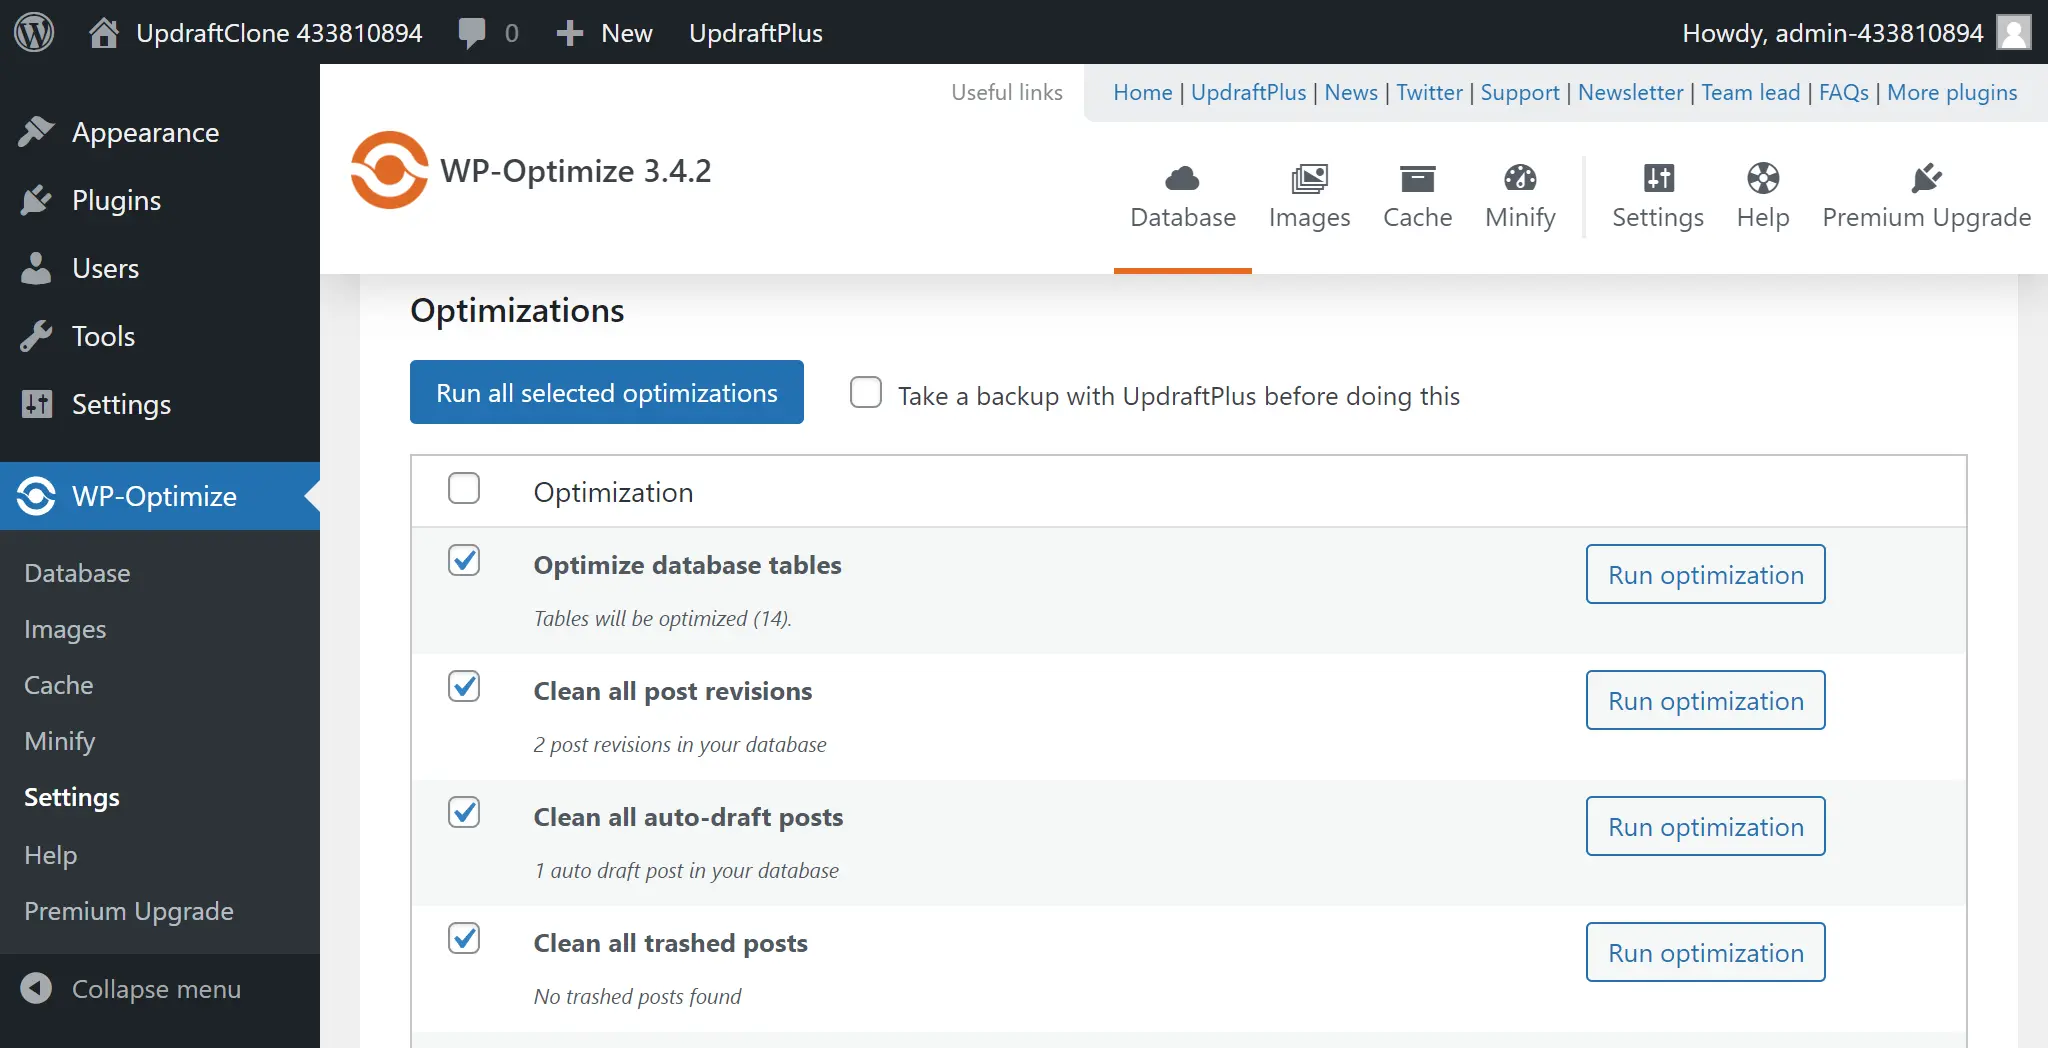Image resolution: width=2048 pixels, height=1048 pixels.
Task: Click UpdraftClone 433810894 site name
Action: click(x=279, y=33)
